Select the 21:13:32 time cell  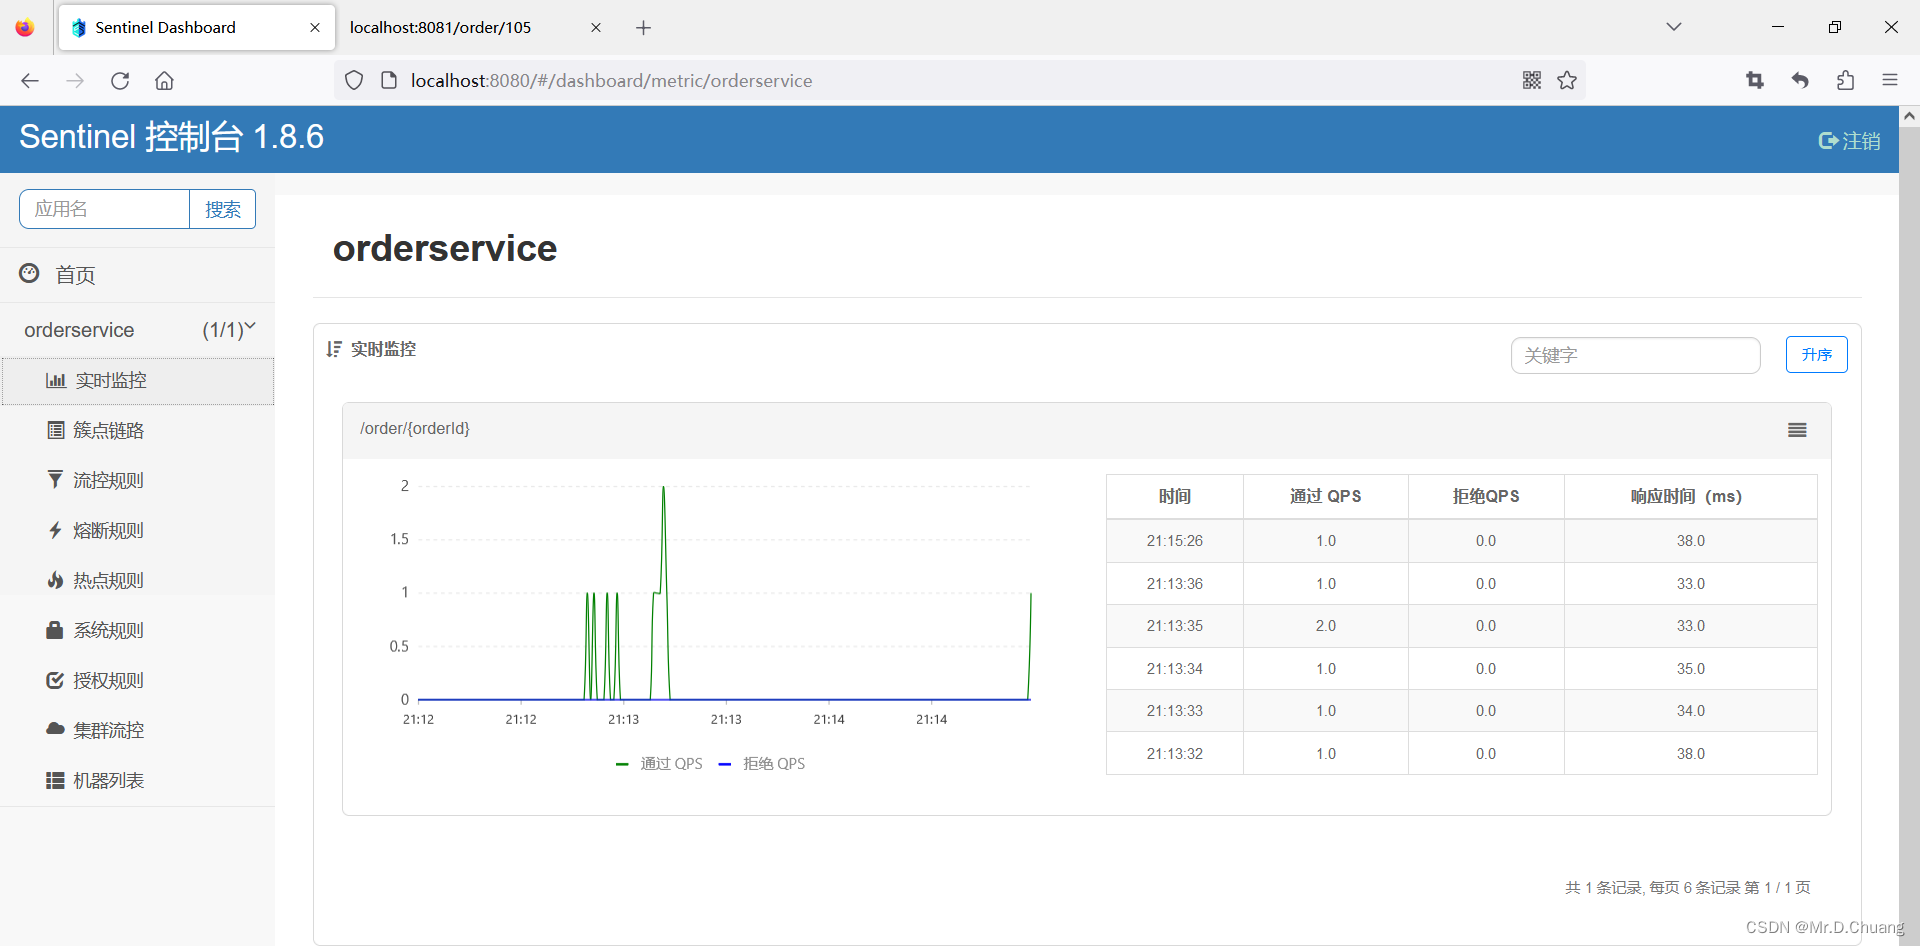[x=1175, y=754]
